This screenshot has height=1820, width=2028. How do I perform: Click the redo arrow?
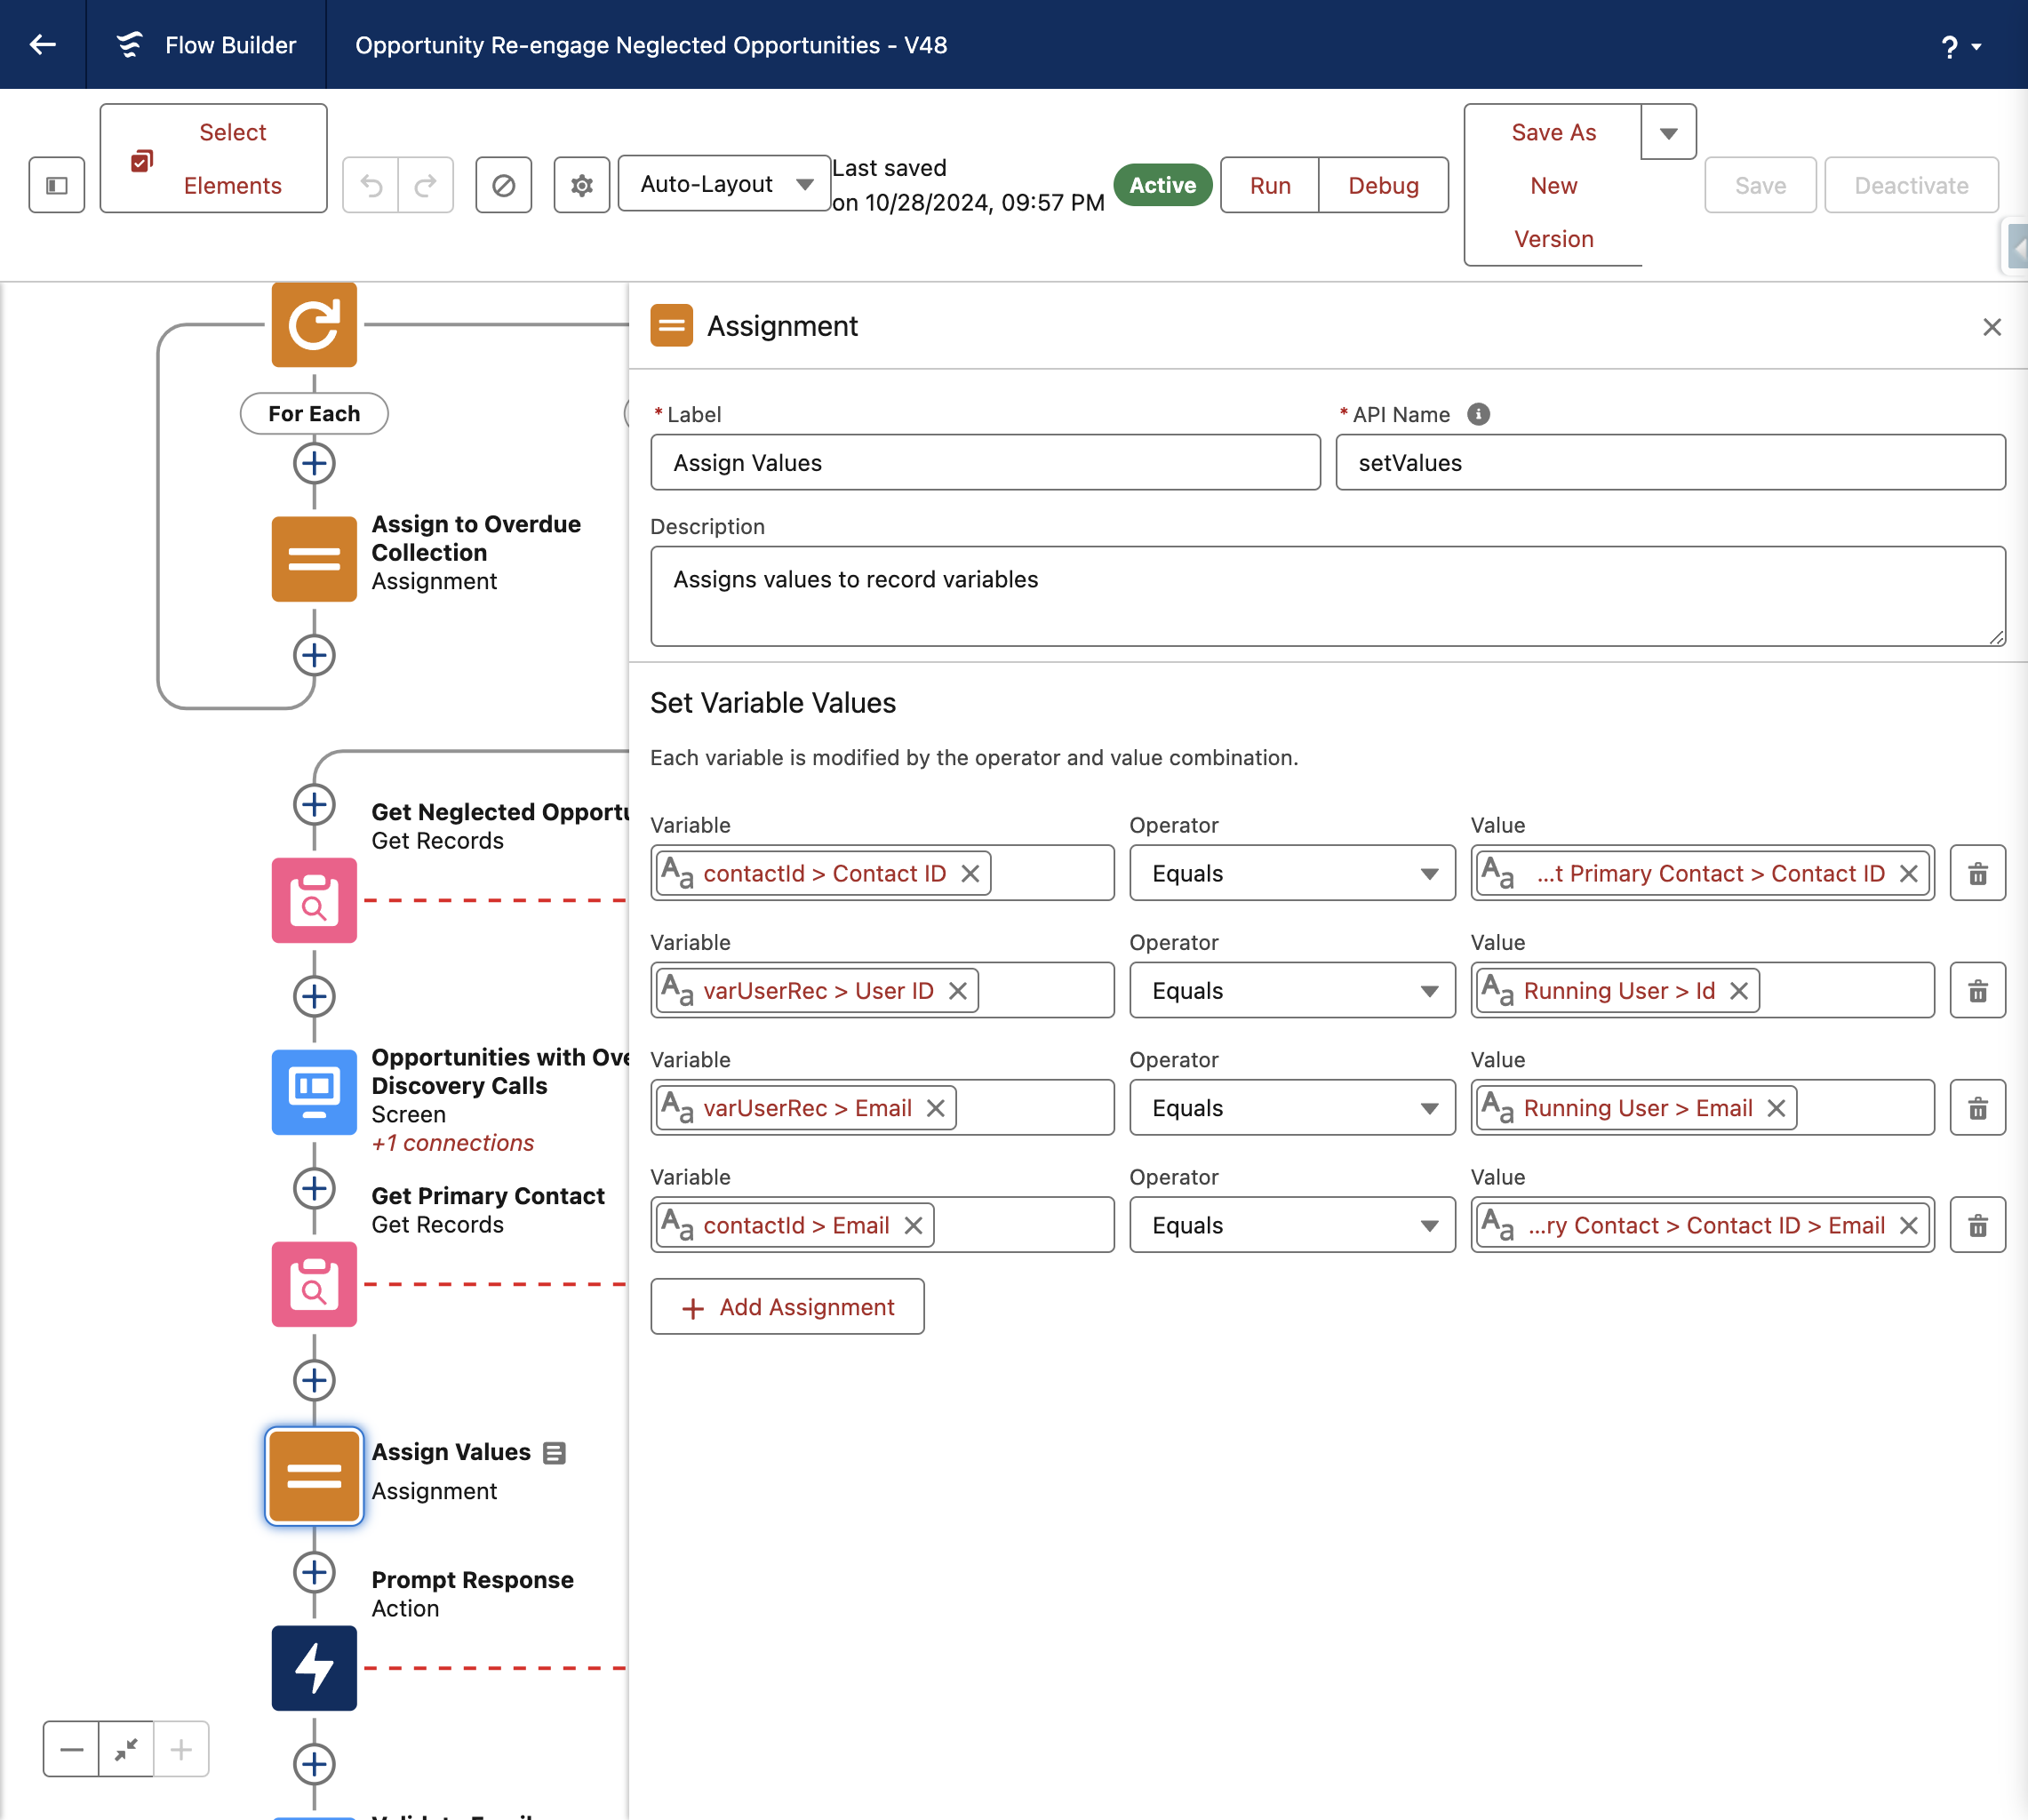(426, 185)
